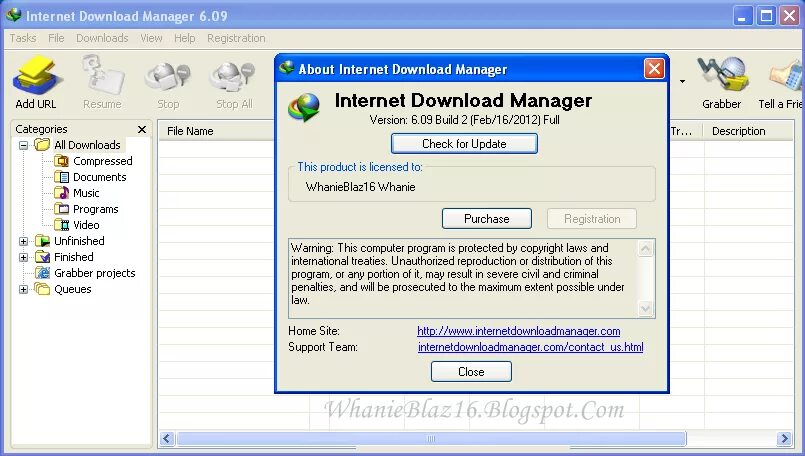Image resolution: width=805 pixels, height=456 pixels.
Task: Click the Tell a Friend toolbar icon
Action: (x=787, y=77)
